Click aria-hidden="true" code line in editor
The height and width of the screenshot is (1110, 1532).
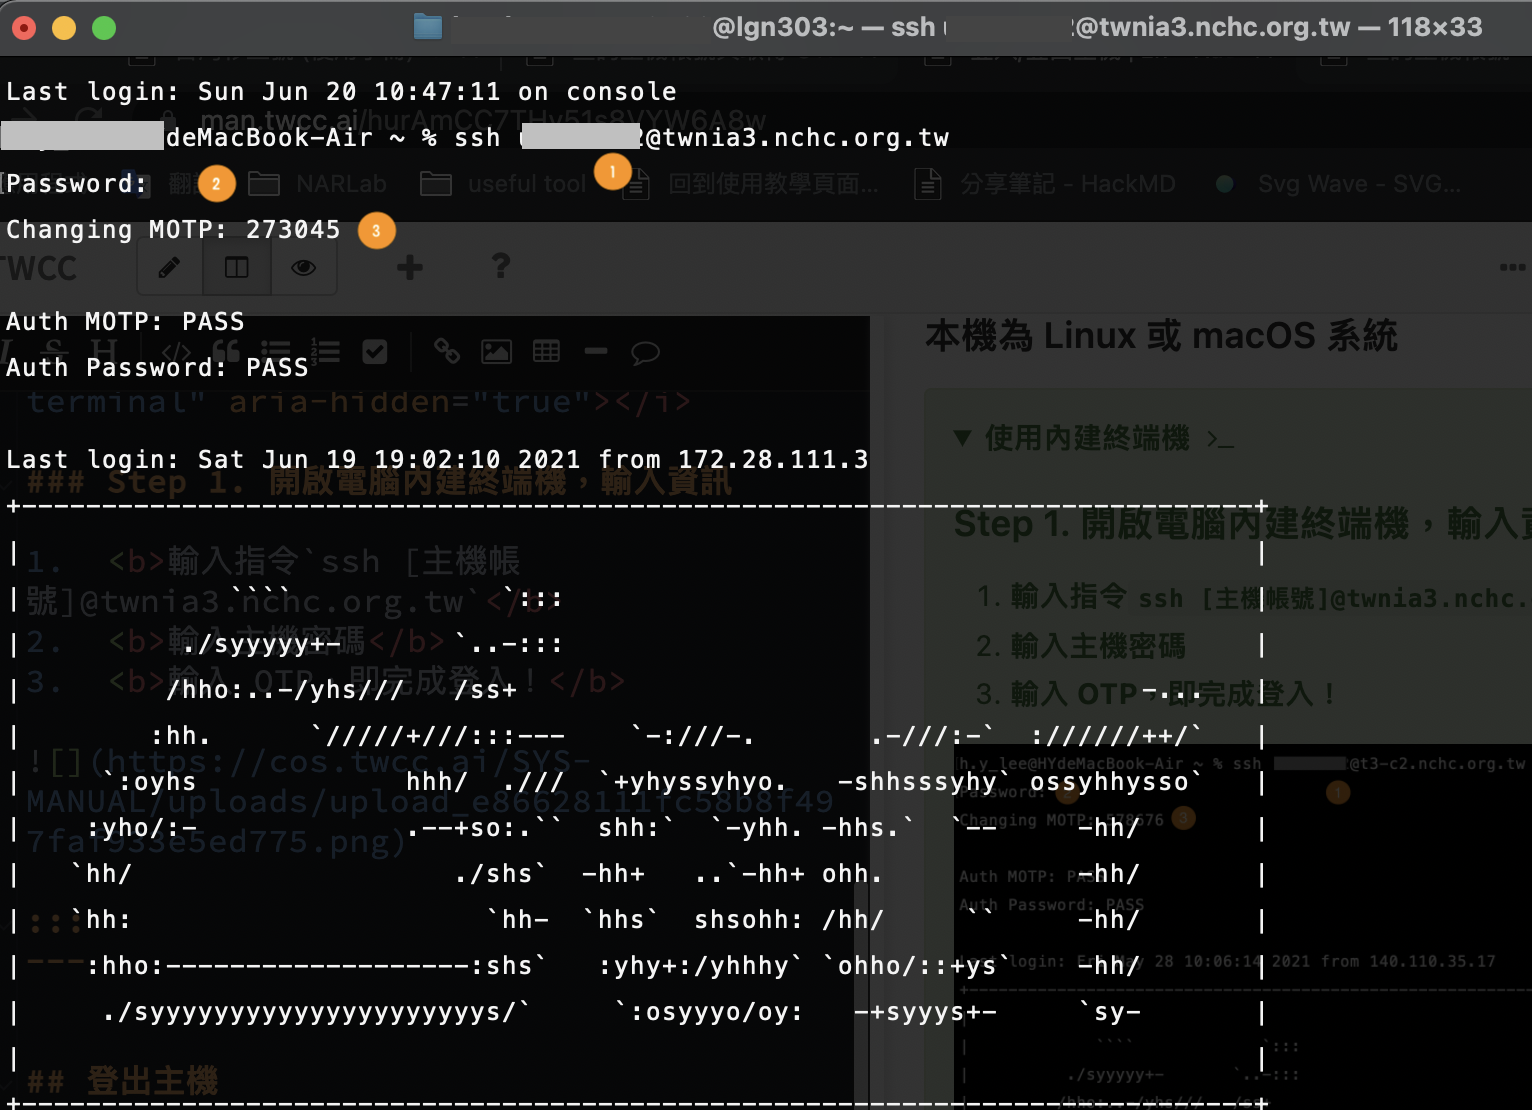tap(359, 402)
